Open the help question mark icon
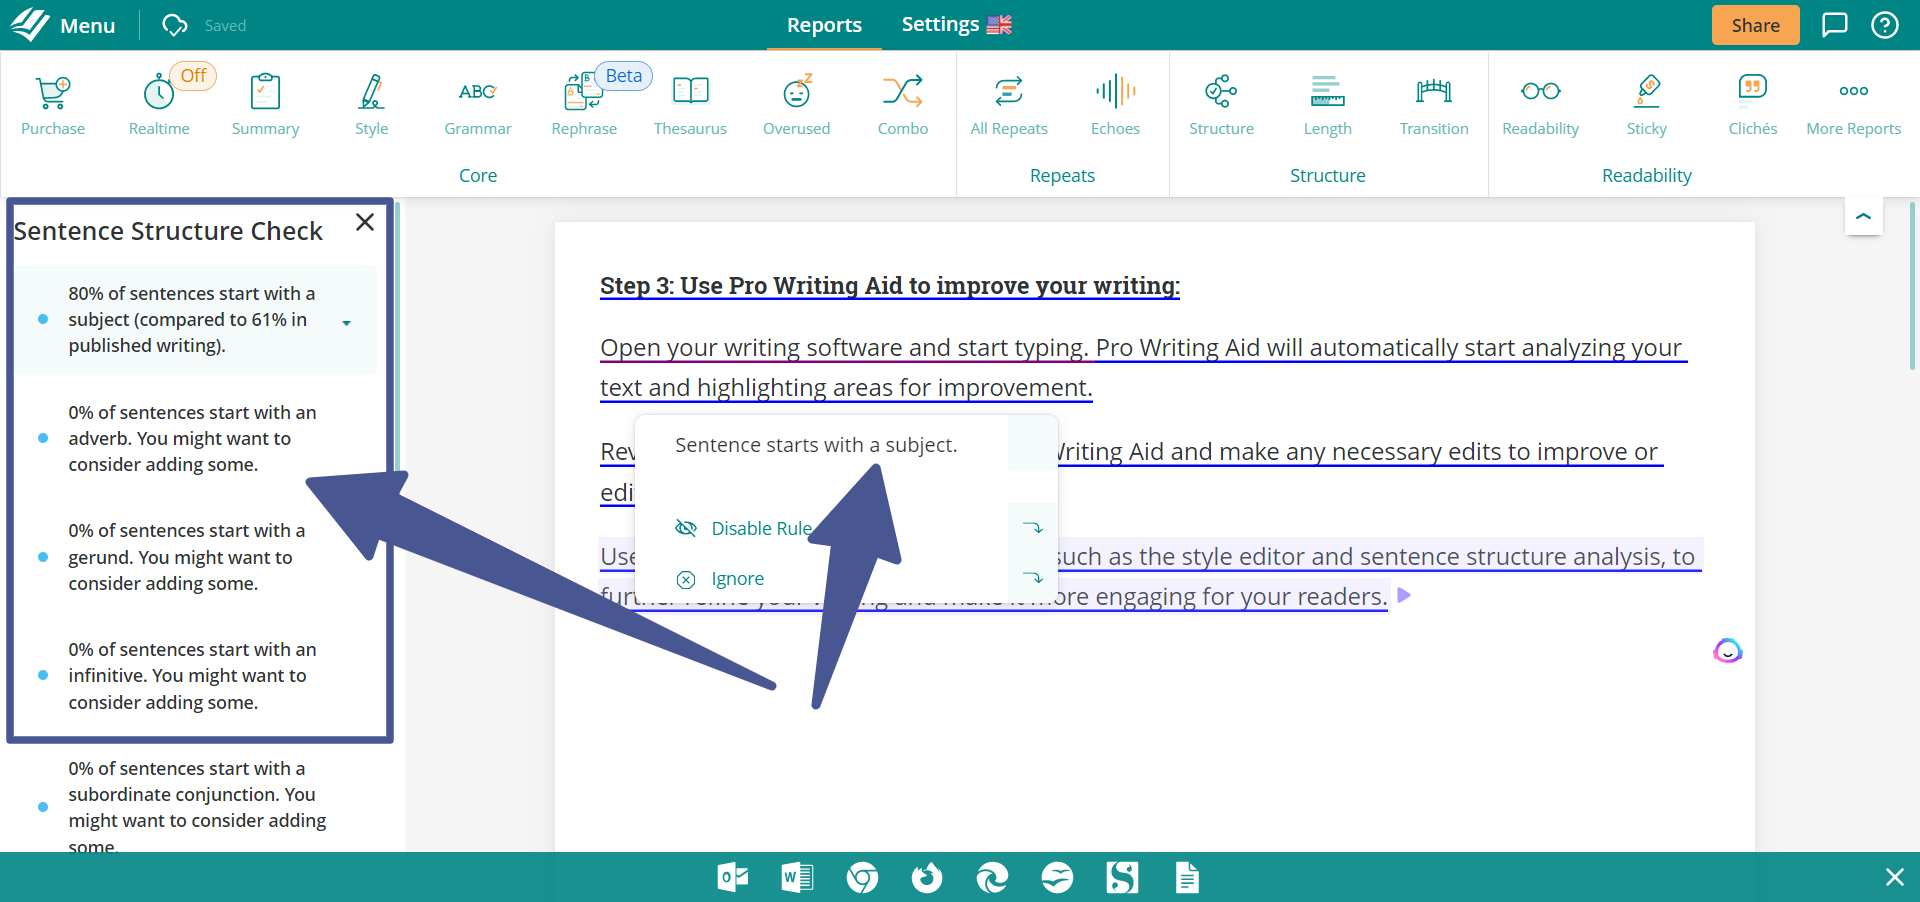 [1885, 25]
